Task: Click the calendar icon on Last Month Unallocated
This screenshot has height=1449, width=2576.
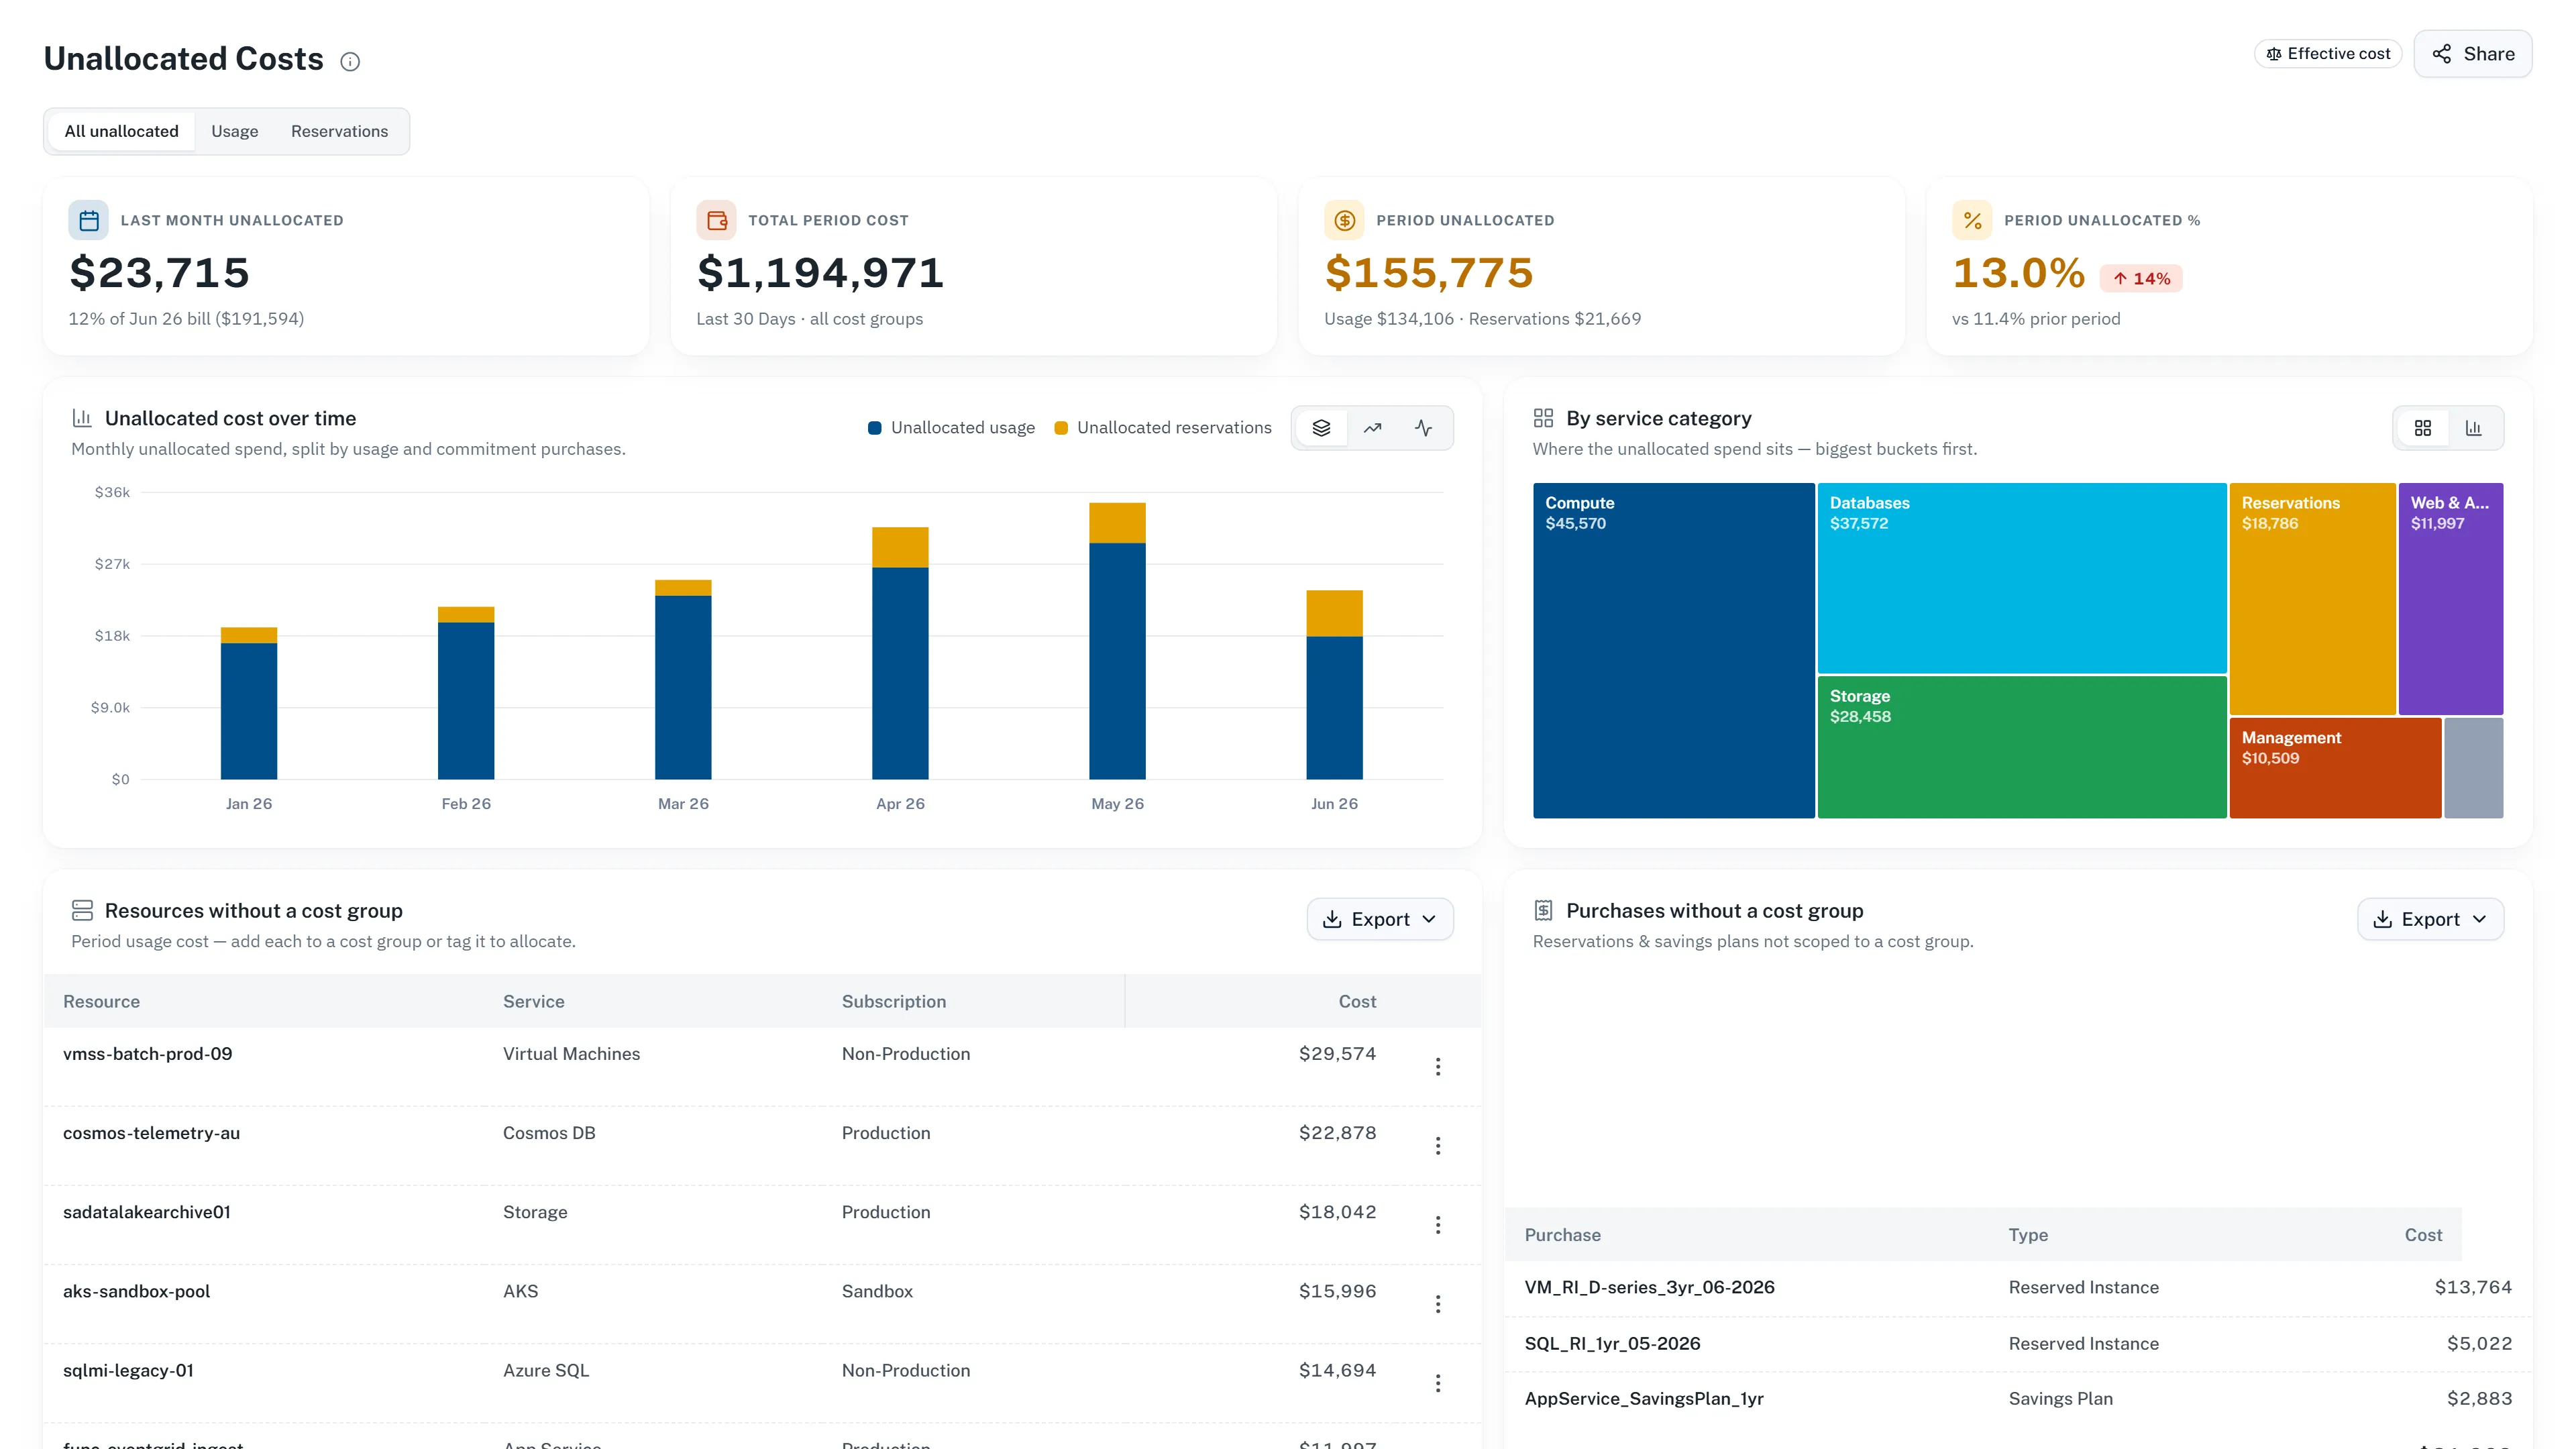Action: point(88,220)
